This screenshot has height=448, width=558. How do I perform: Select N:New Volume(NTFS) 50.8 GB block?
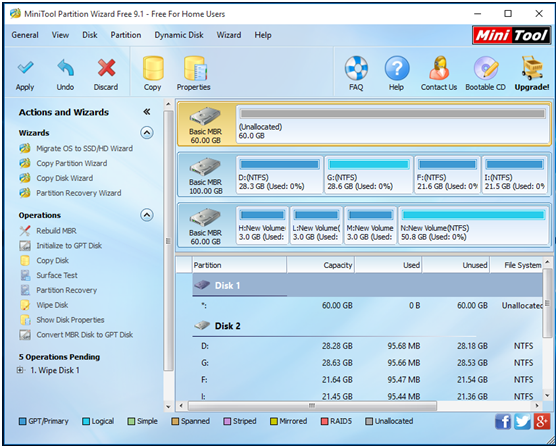coord(473,226)
